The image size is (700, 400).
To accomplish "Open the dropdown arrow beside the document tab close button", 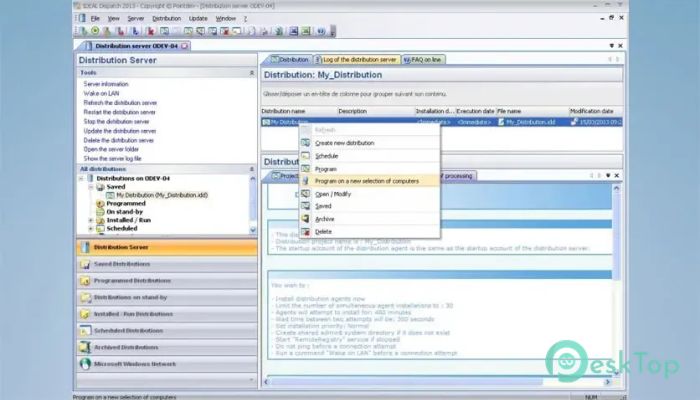I will 611,46.
